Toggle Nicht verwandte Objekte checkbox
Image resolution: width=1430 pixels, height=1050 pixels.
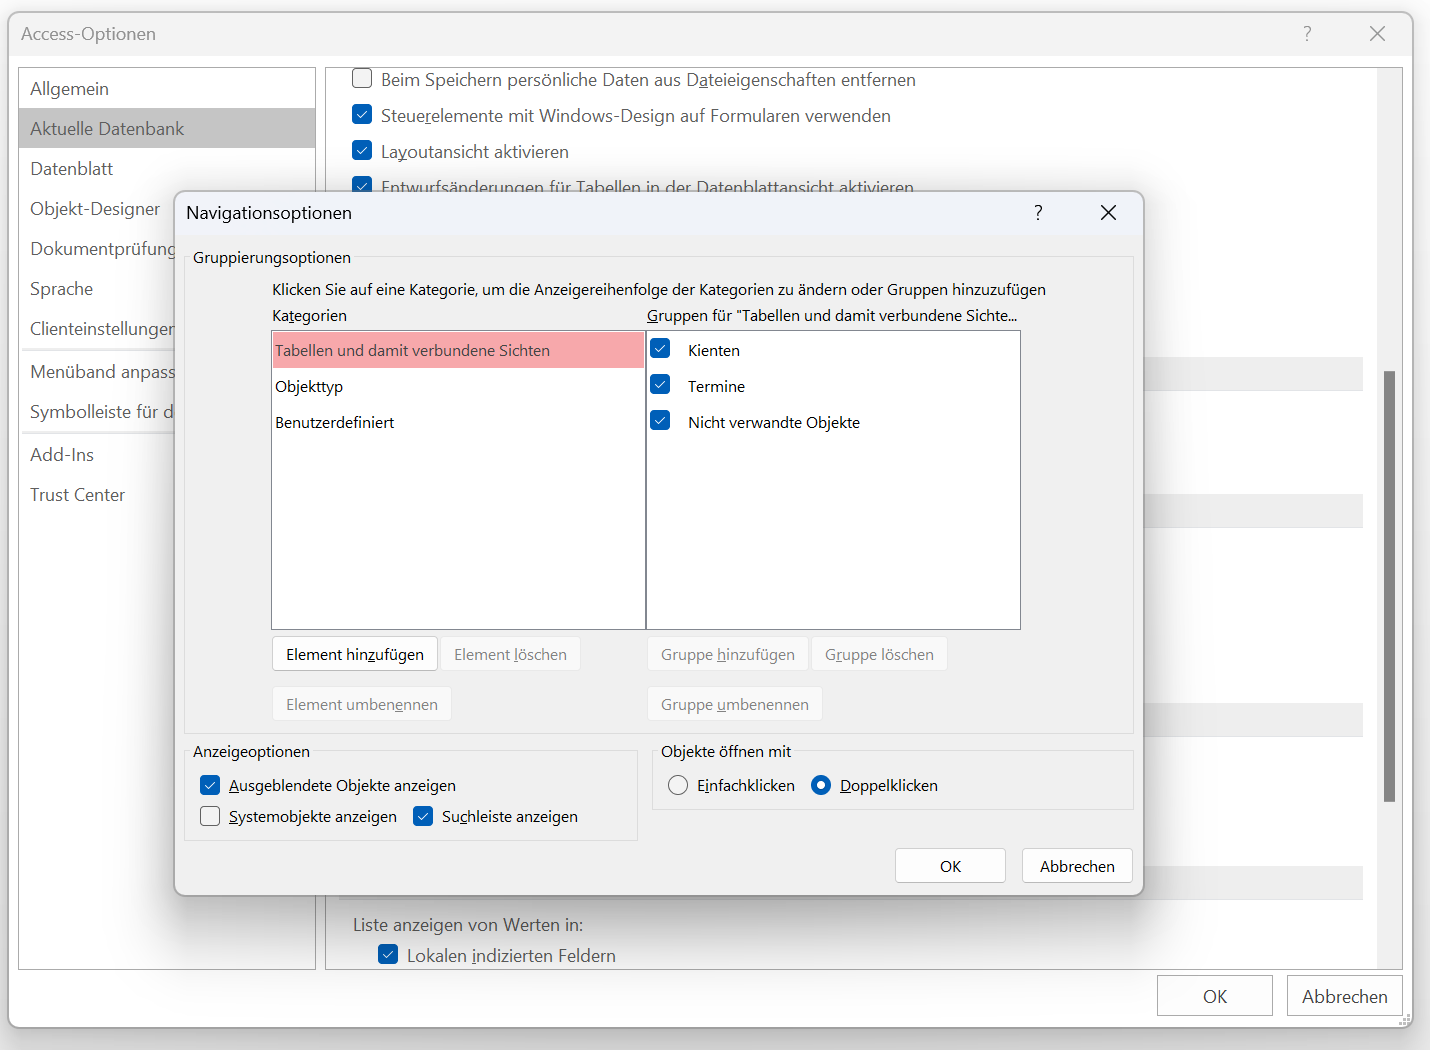tap(660, 421)
